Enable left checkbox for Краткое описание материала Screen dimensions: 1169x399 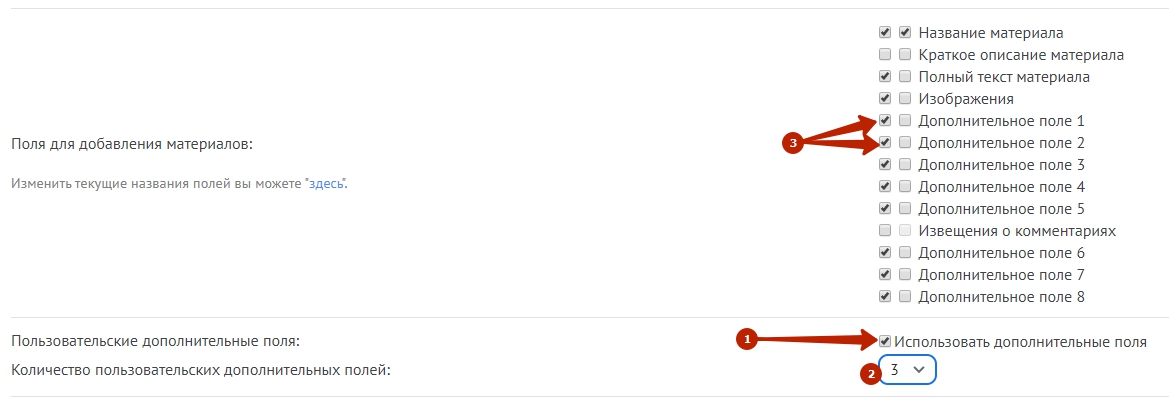[885, 54]
